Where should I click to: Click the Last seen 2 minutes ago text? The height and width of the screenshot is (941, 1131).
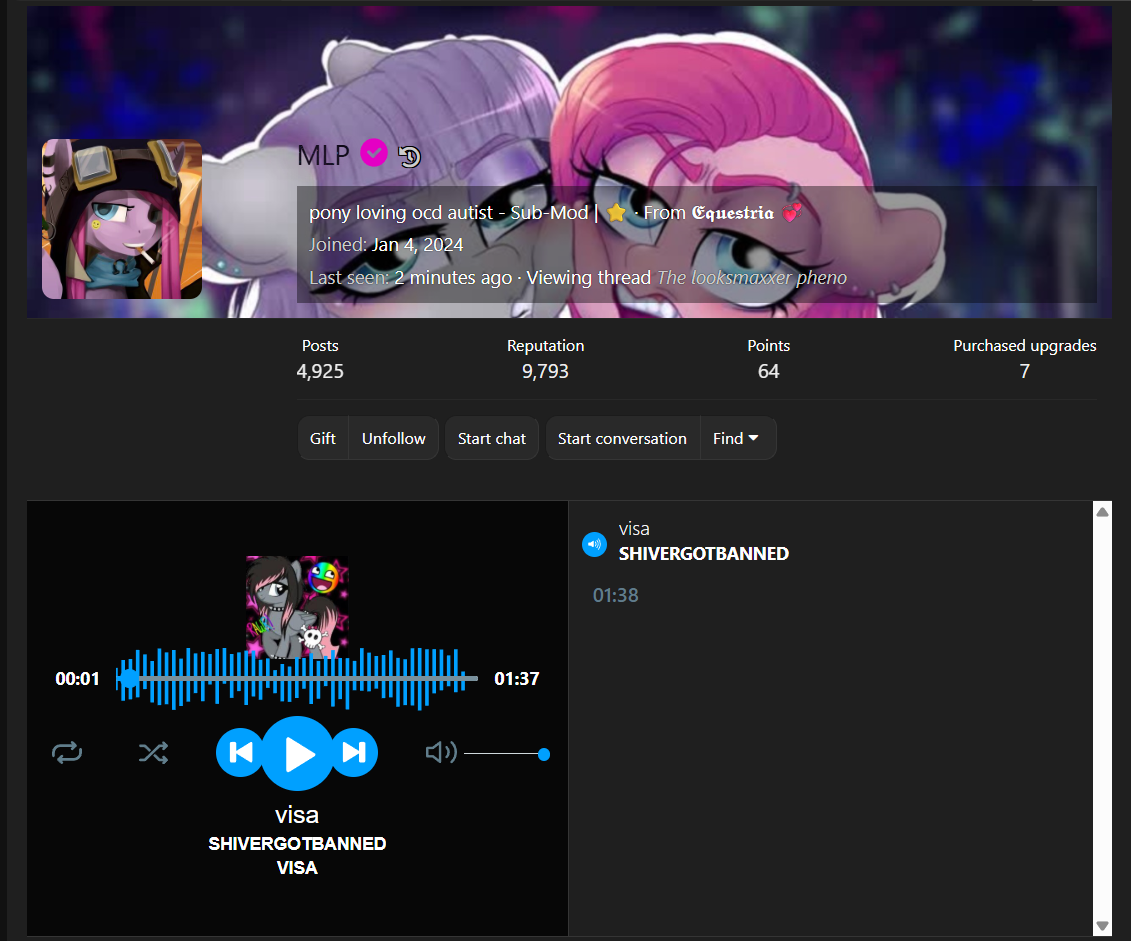pyautogui.click(x=410, y=278)
